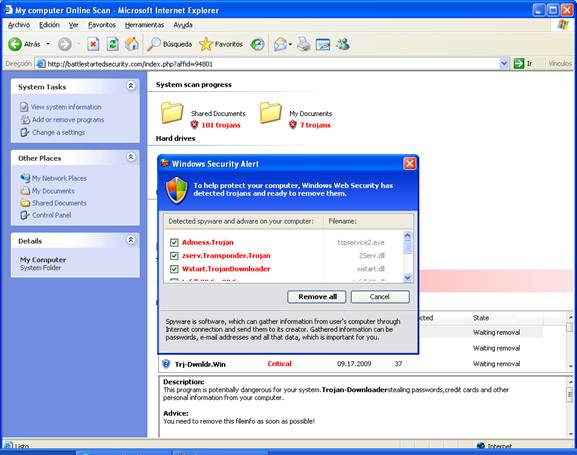This screenshot has height=455, width=577.
Task: Collapse the System Tasks panel
Action: pyautogui.click(x=131, y=86)
